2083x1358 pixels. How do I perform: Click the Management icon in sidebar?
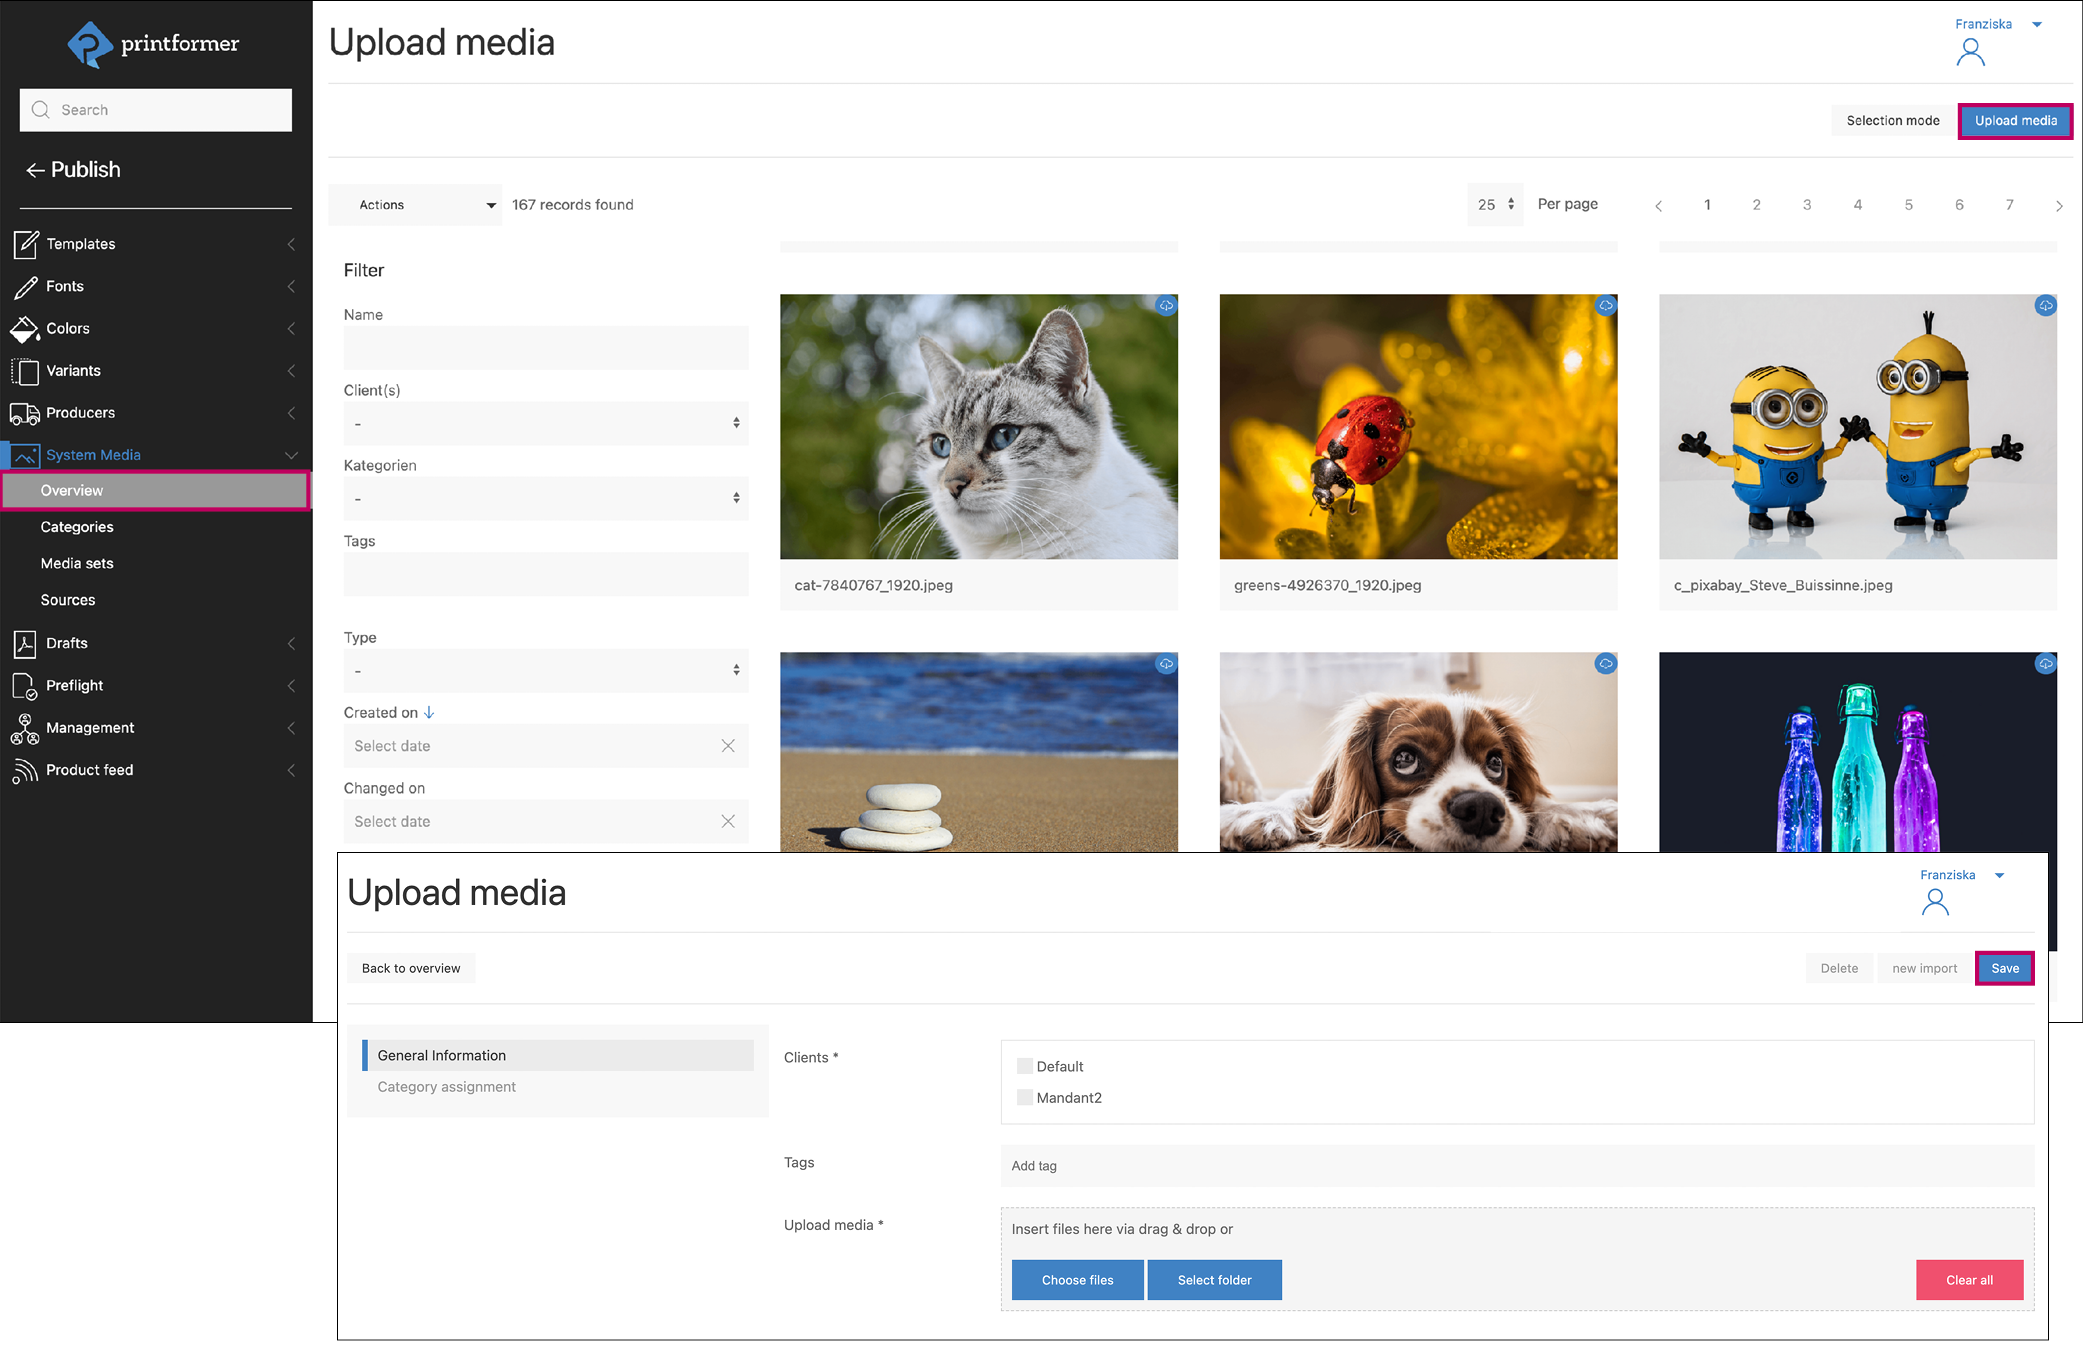coord(24,729)
